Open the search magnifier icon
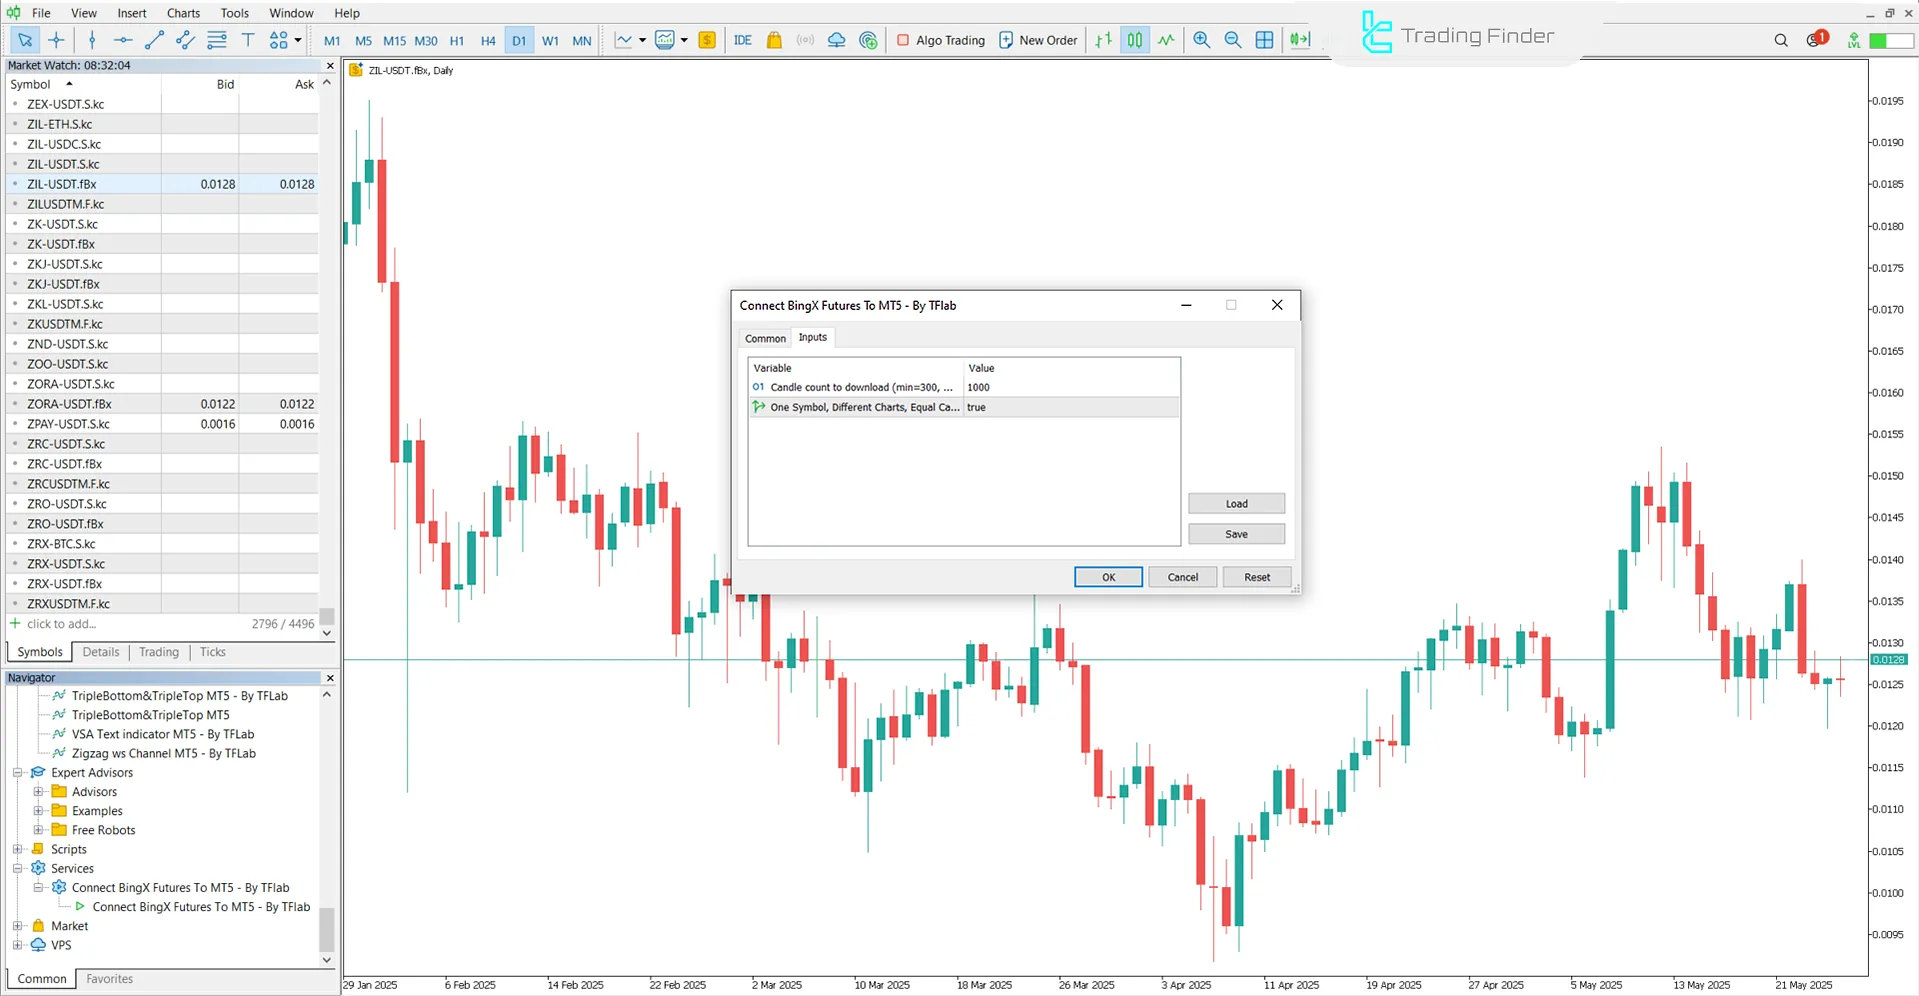1919x996 pixels. 1781,40
